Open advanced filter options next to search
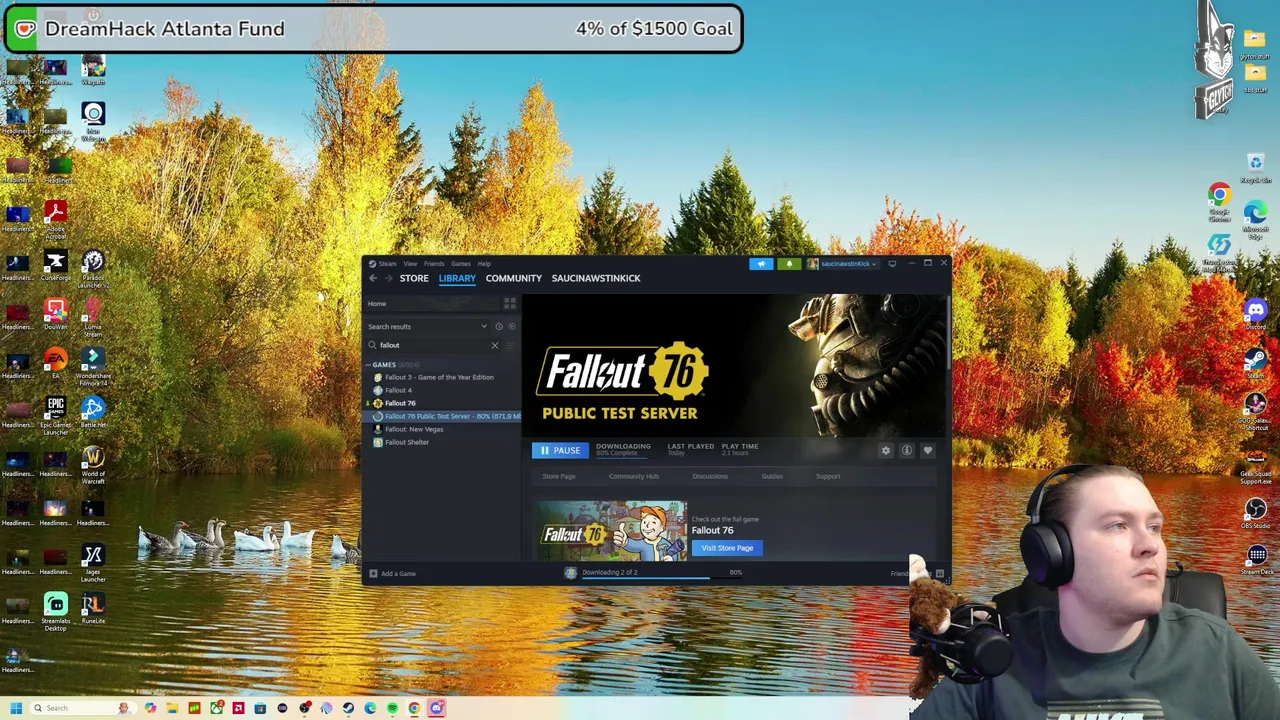The width and height of the screenshot is (1280, 720). point(510,345)
